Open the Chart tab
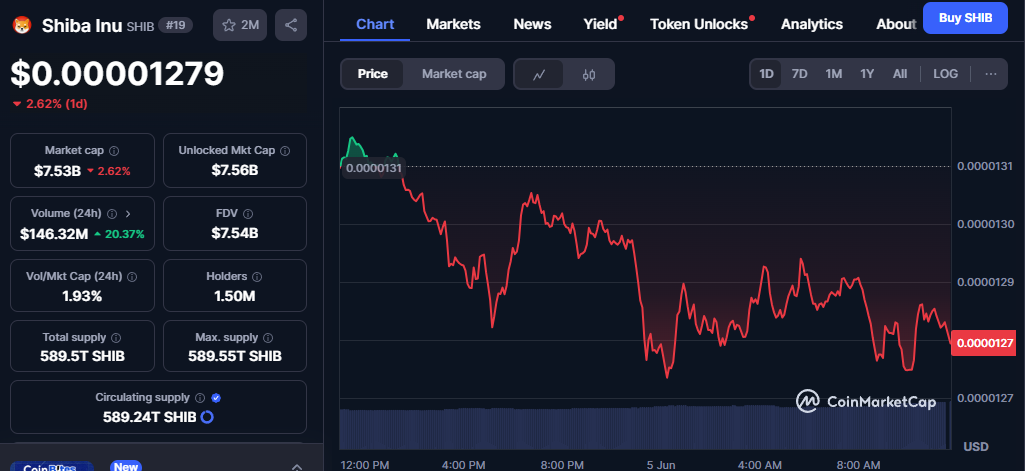Image resolution: width=1025 pixels, height=471 pixels. click(375, 24)
